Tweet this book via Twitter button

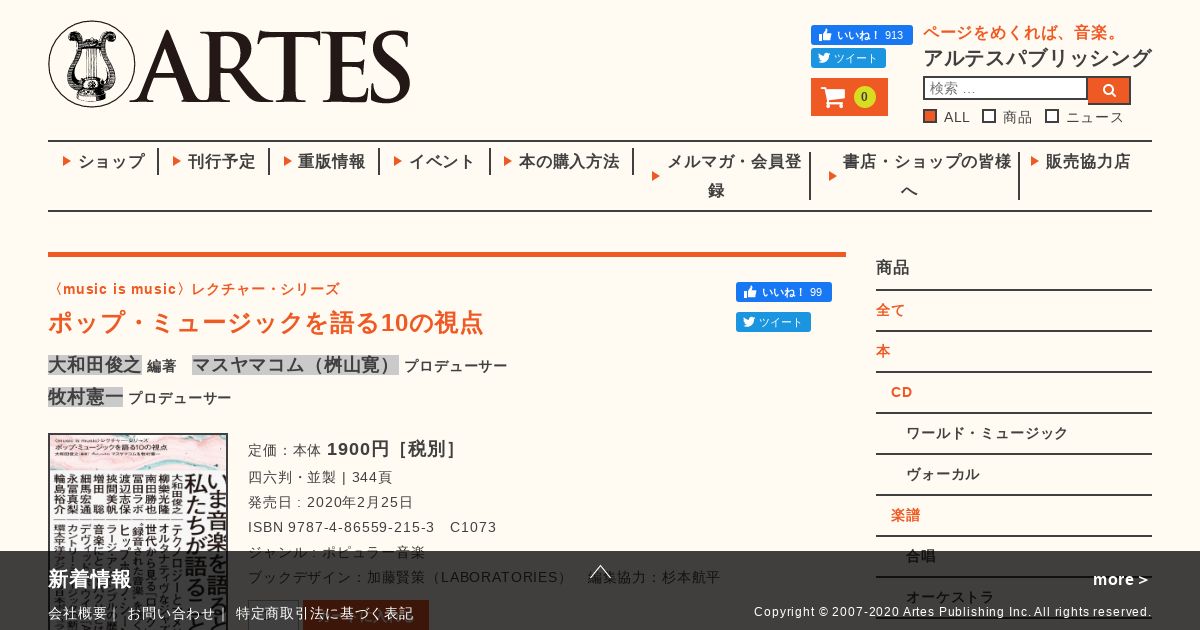coord(773,322)
